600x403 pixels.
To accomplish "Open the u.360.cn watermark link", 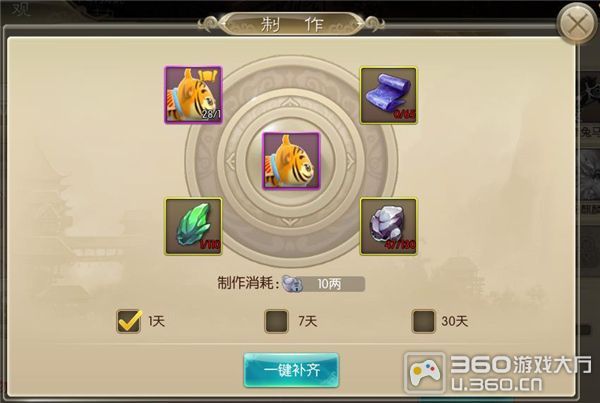I will point(497,384).
